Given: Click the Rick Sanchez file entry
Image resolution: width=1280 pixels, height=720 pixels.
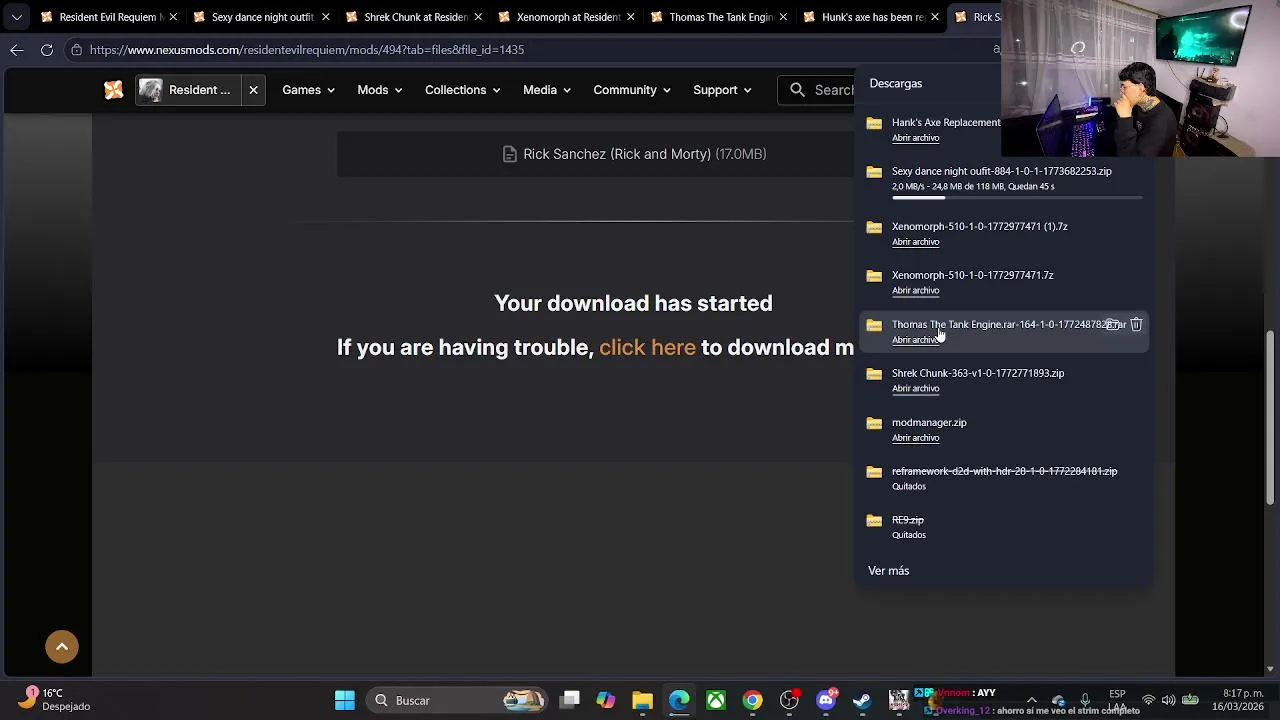Looking at the screenshot, I should click(x=634, y=154).
